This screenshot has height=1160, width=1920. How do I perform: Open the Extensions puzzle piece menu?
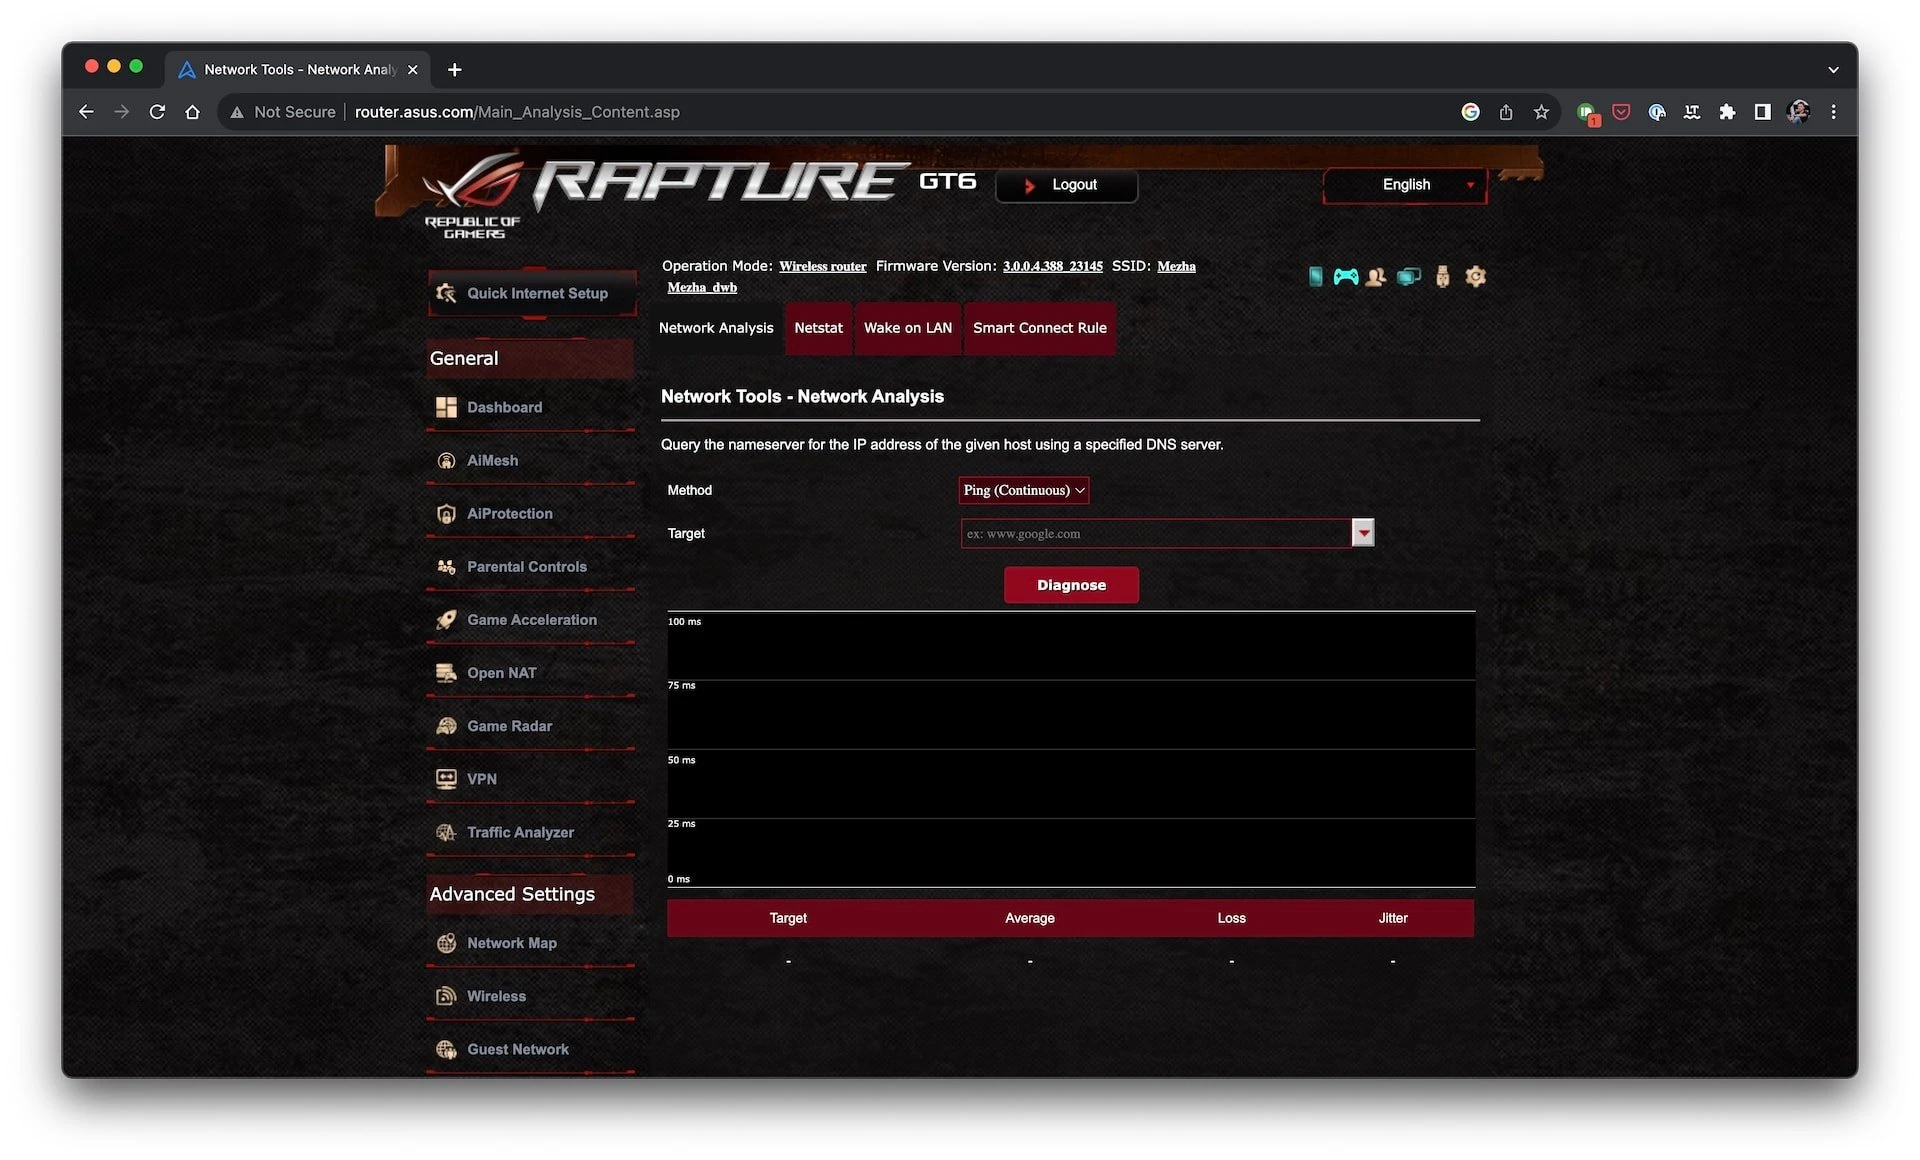[x=1727, y=112]
